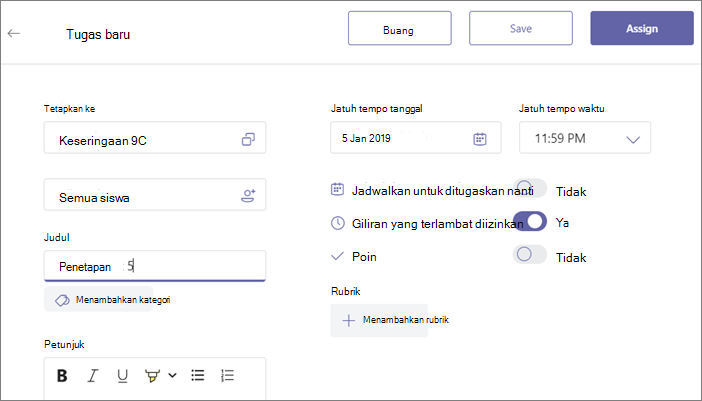Screen dimensions: 702x401
Task: Click the Tugas baru heading
Action: [x=98, y=34]
